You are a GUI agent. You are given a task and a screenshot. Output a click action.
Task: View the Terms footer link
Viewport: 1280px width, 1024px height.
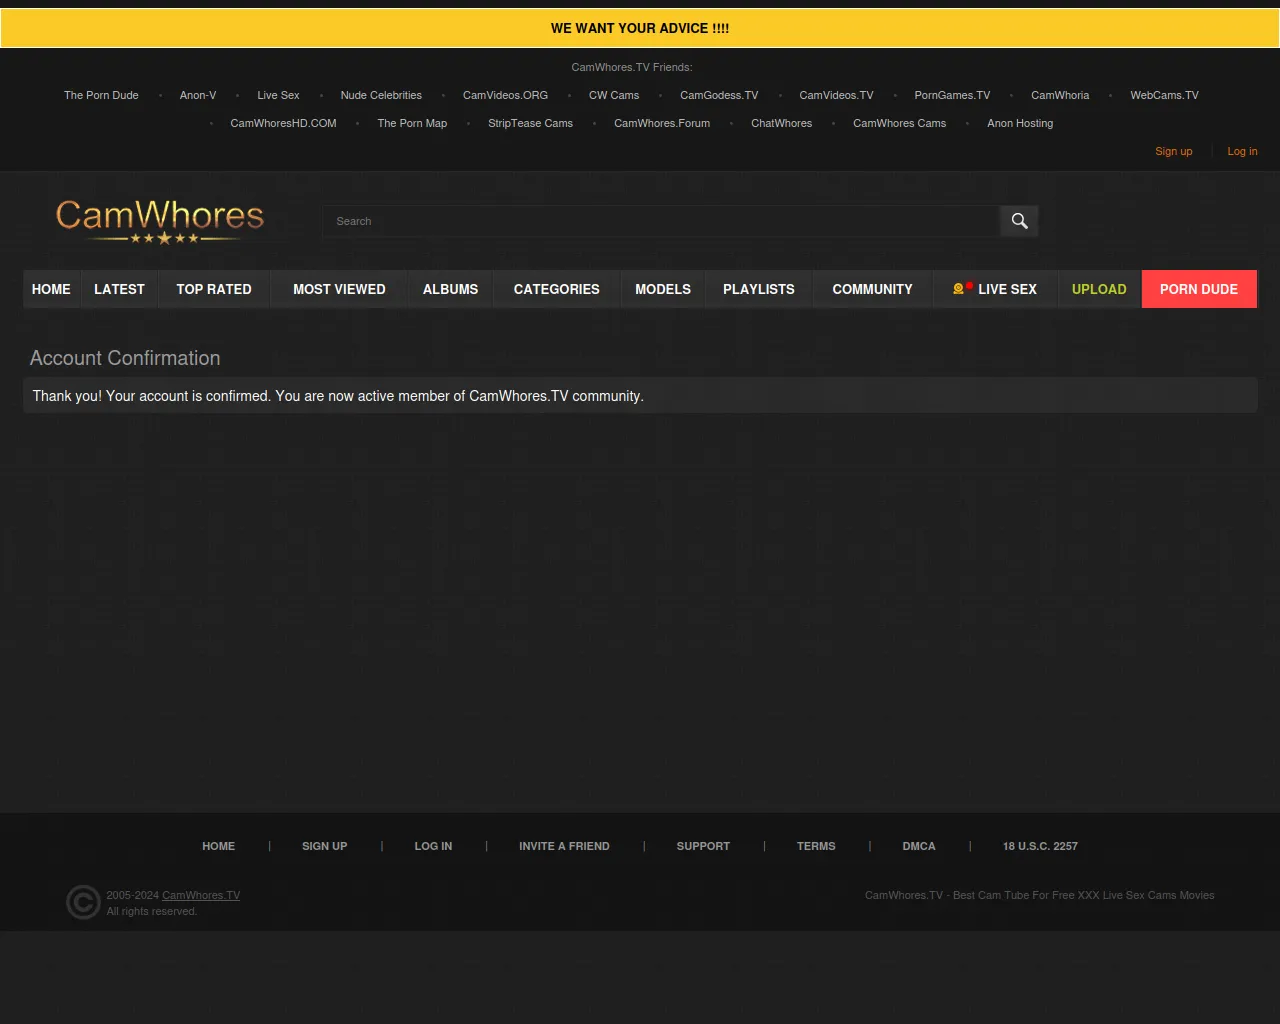(816, 846)
